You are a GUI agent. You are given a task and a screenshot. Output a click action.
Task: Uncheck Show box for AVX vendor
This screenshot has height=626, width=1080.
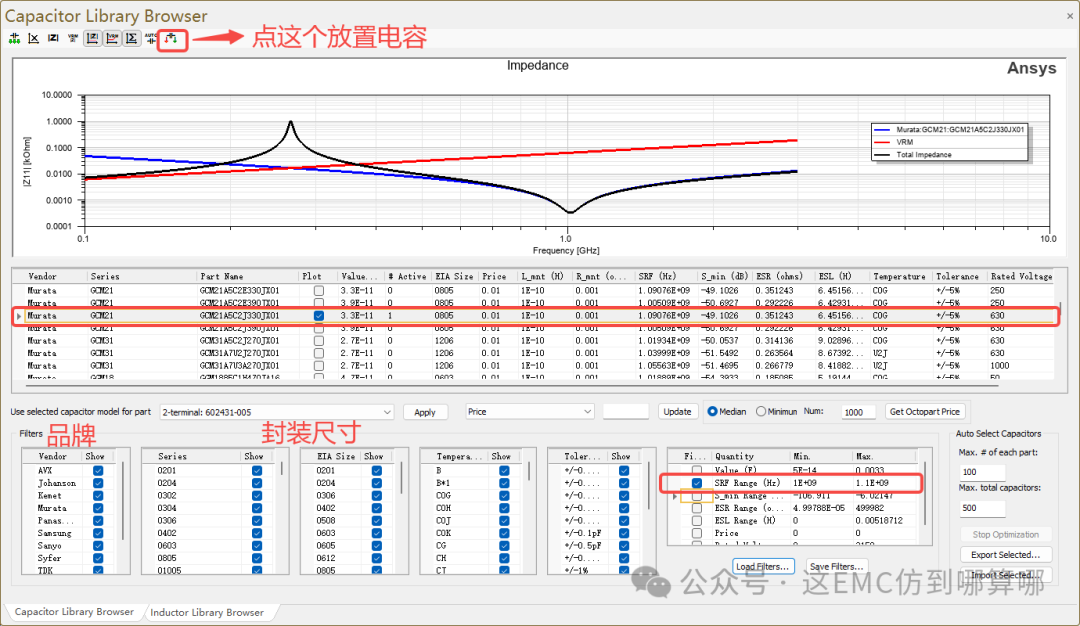pos(98,470)
